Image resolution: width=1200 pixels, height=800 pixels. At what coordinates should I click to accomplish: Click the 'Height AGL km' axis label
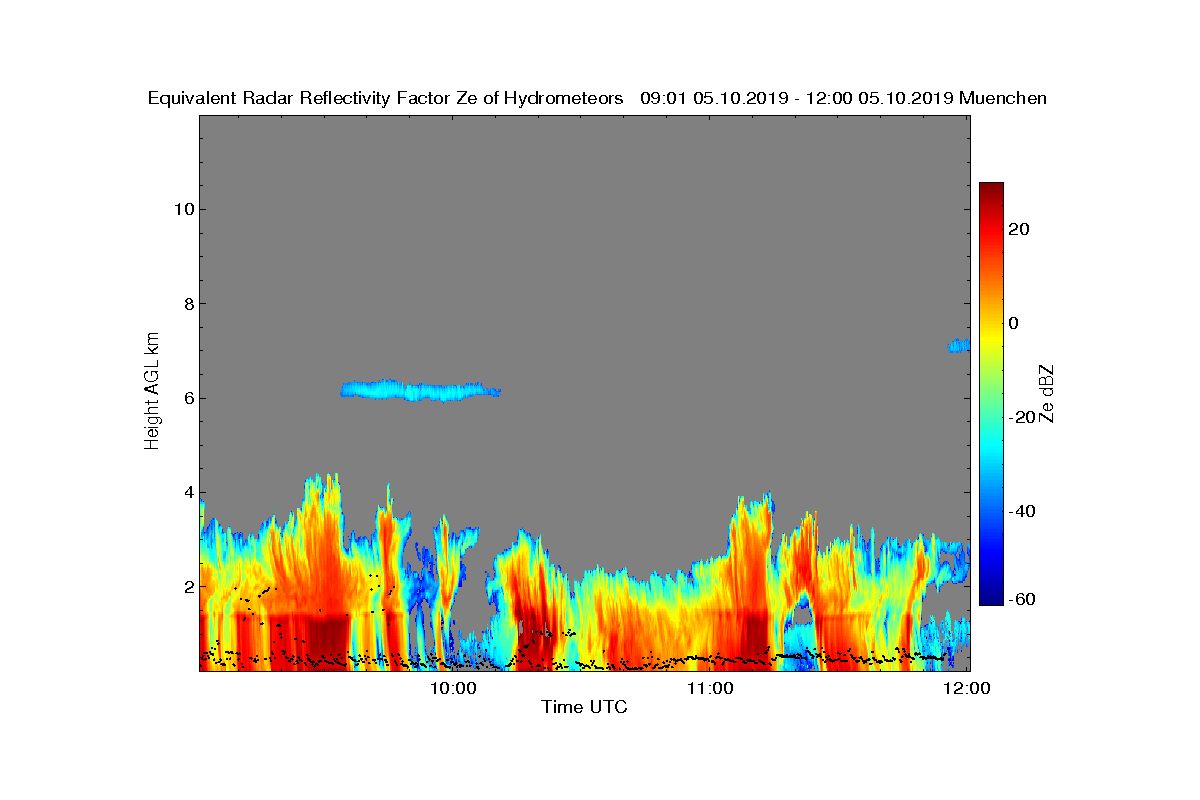[x=153, y=393]
